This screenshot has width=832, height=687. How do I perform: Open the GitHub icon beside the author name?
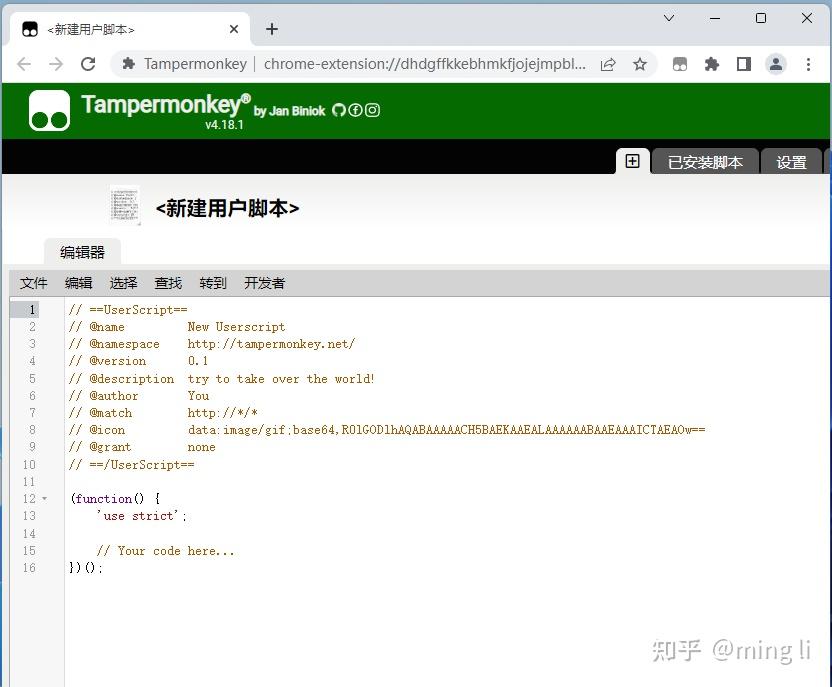pyautogui.click(x=340, y=111)
